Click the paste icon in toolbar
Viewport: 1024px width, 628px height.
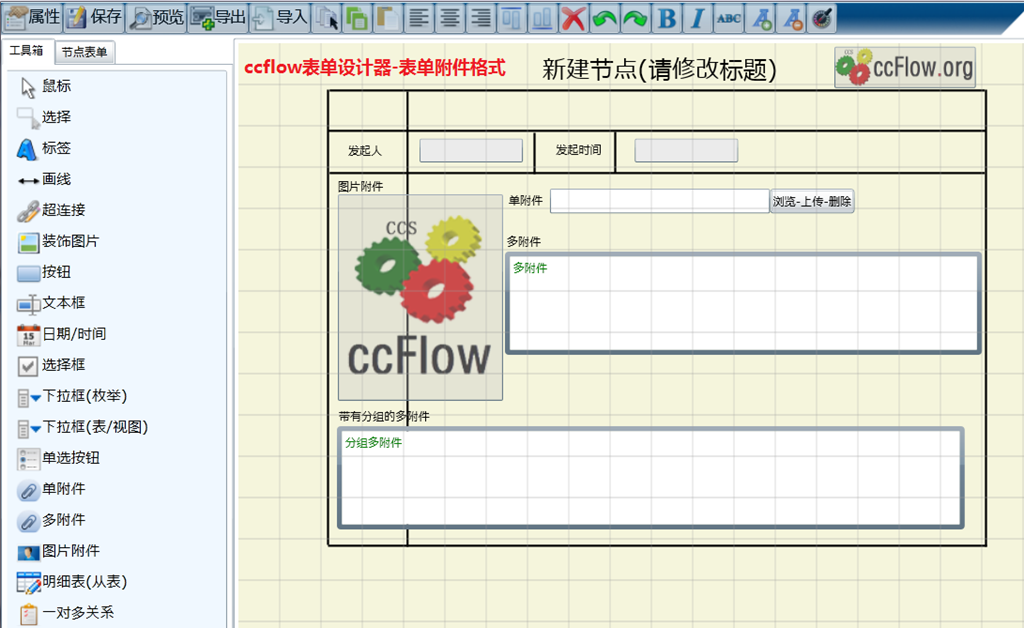388,18
